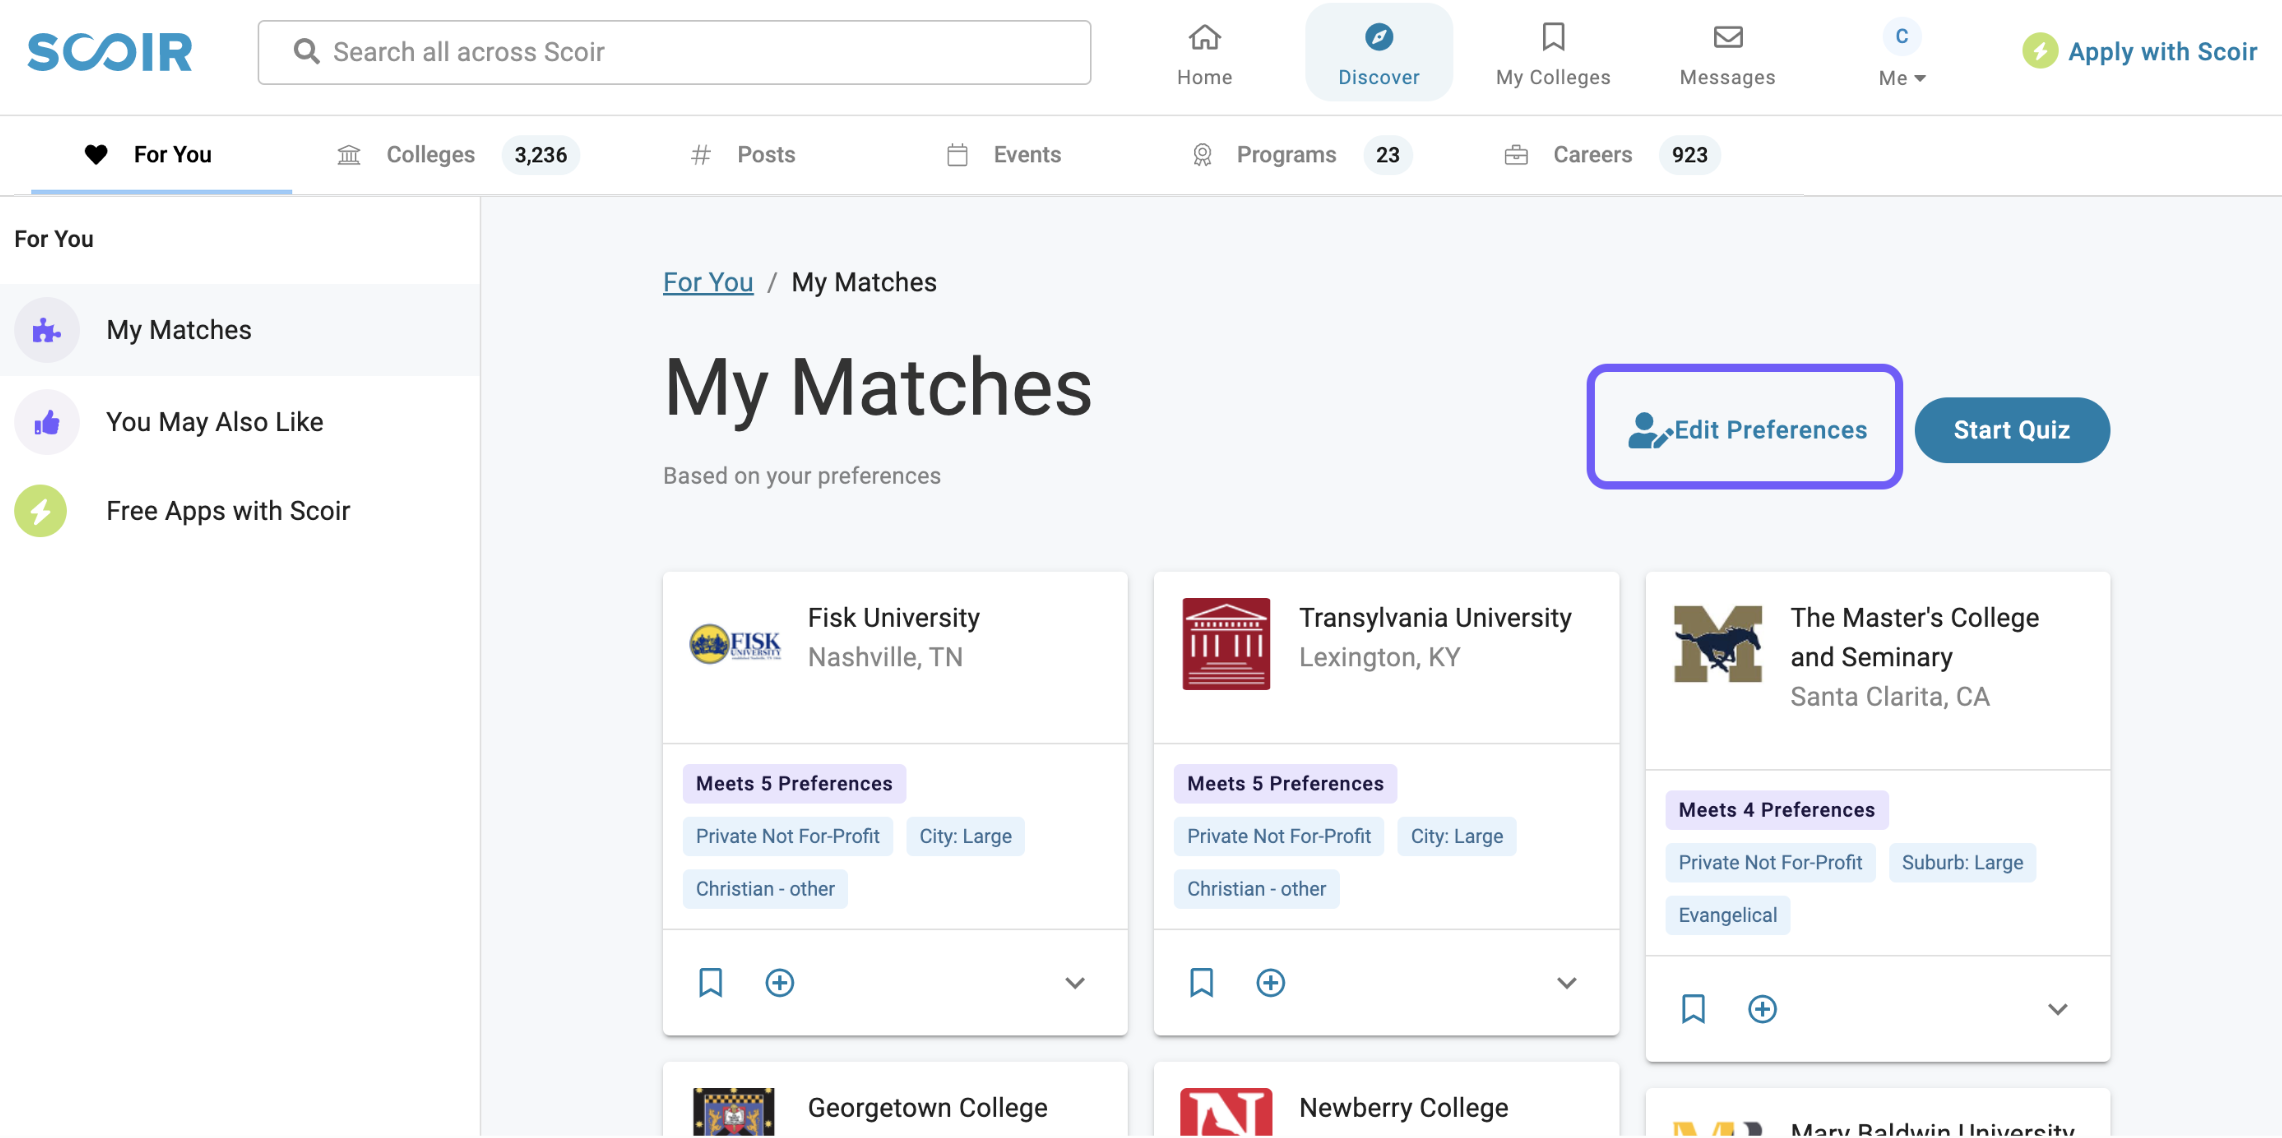Select the For You tab
Viewport: 2282px width, 1138px height.
pyautogui.click(x=161, y=155)
